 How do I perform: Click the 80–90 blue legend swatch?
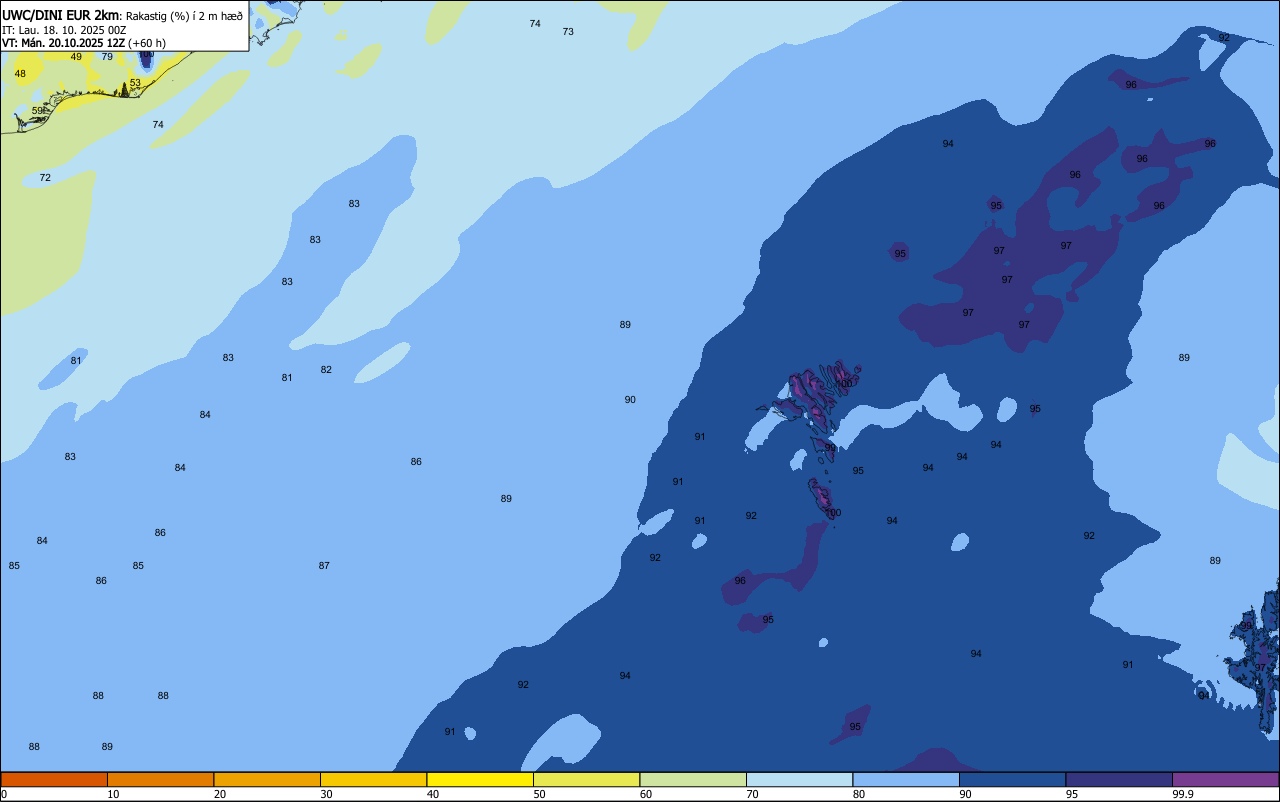tap(906, 779)
